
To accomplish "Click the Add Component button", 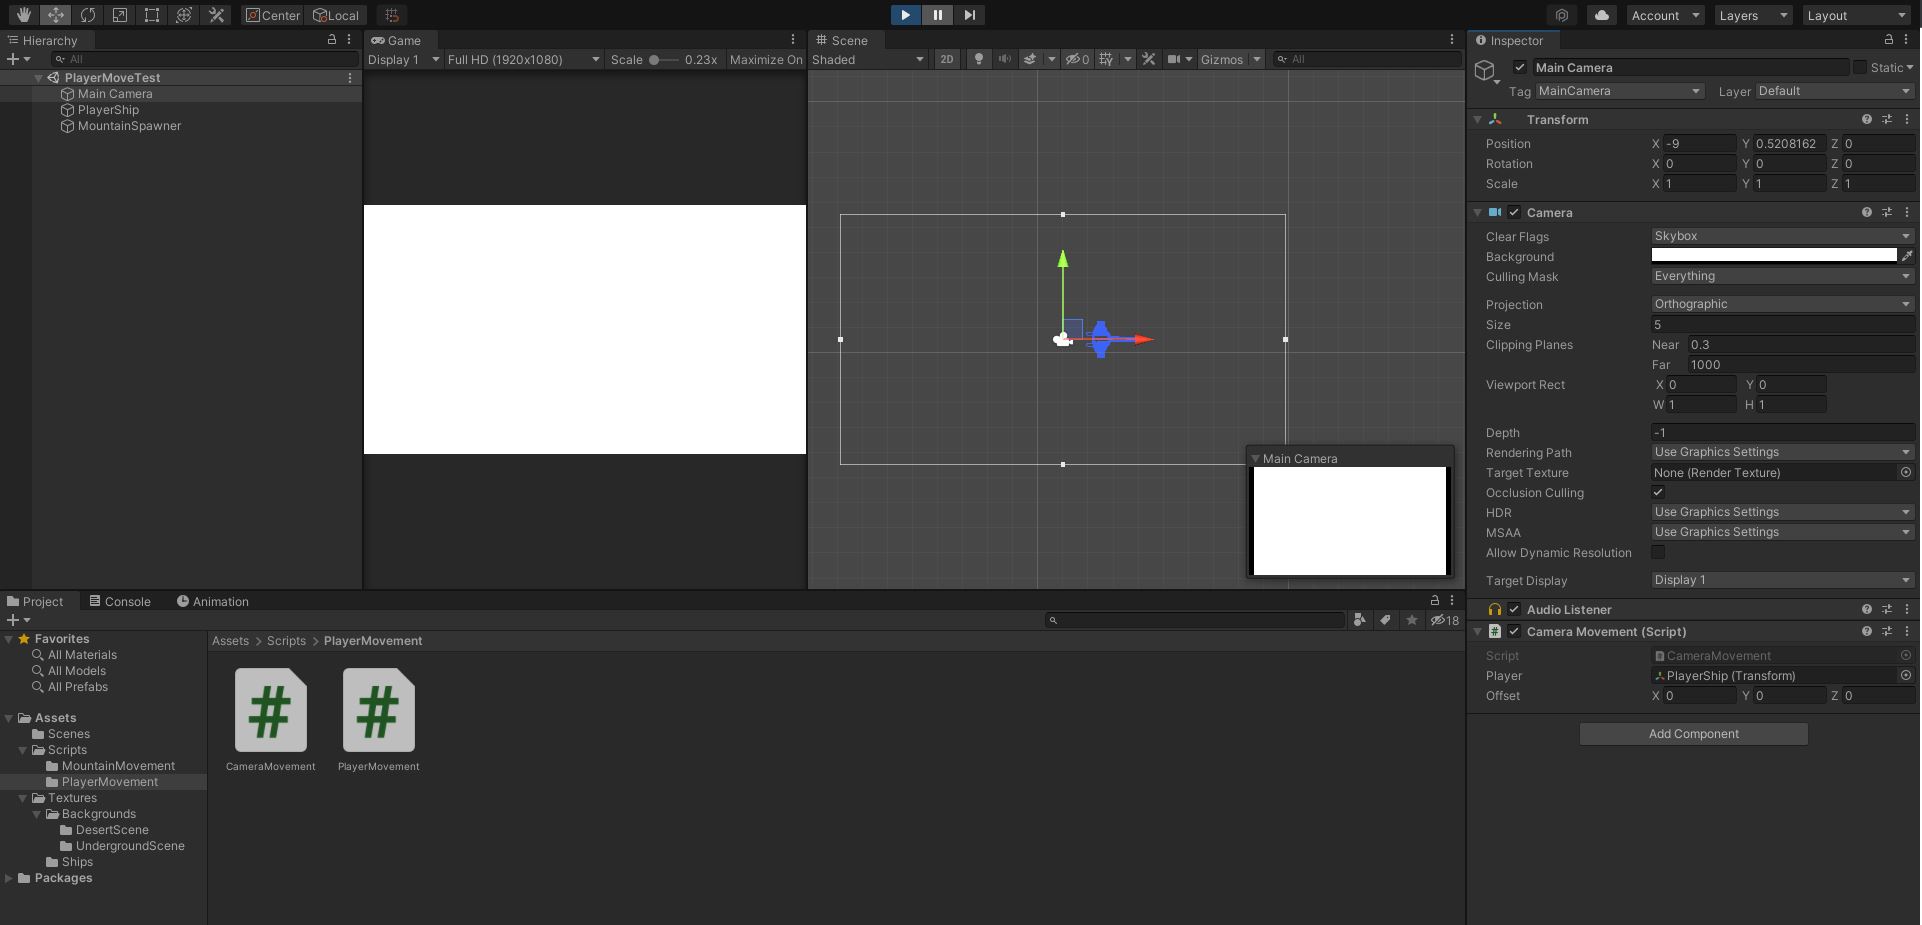I will pos(1692,733).
